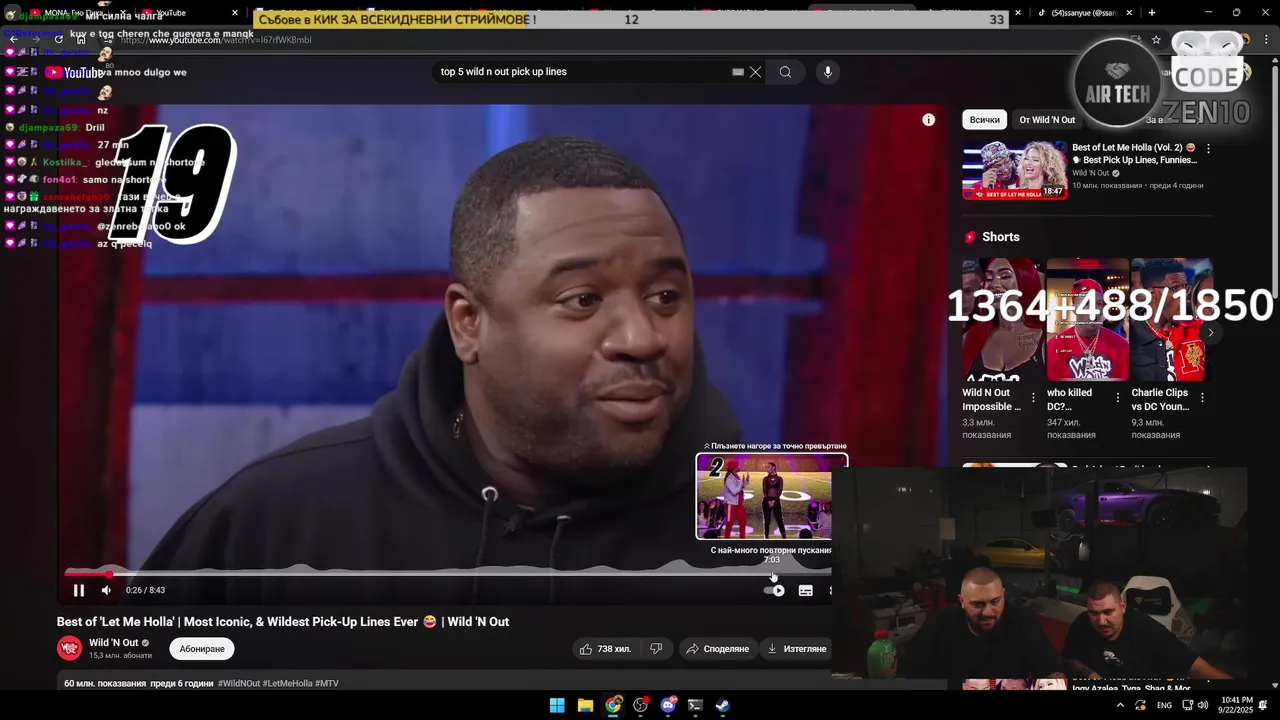This screenshot has width=1280, height=720.
Task: Open Best of Let Me Holla Vol. 2 thumbnail
Action: 1014,170
